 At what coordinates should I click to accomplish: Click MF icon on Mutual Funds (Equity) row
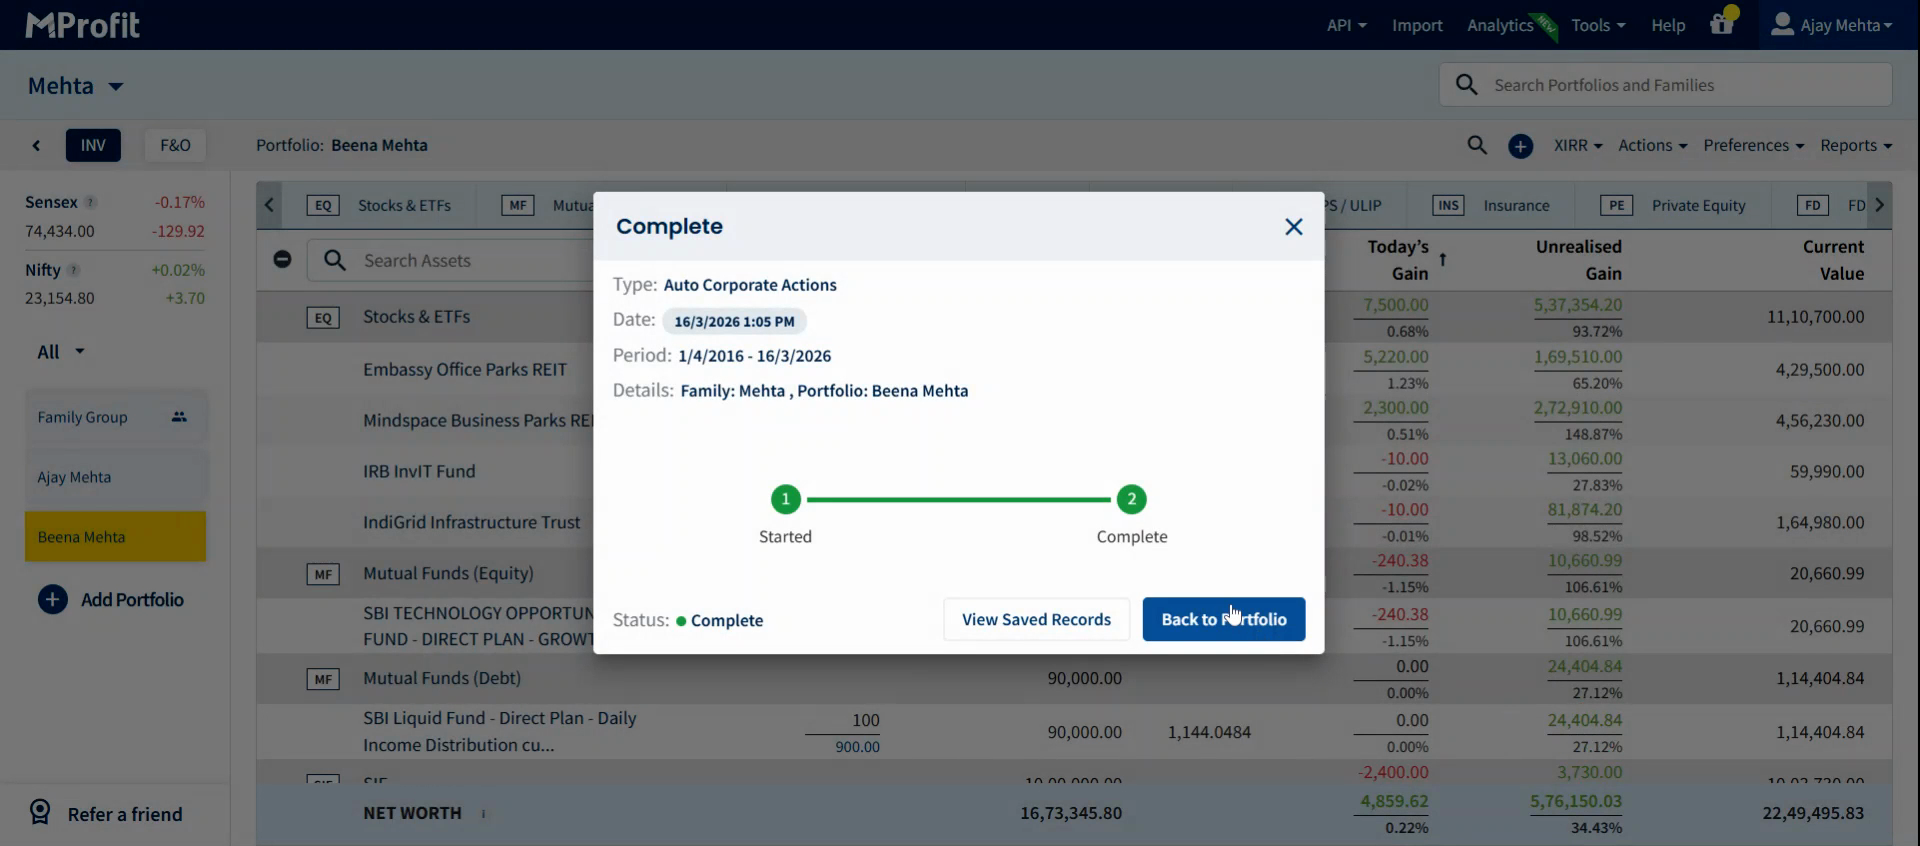click(323, 574)
